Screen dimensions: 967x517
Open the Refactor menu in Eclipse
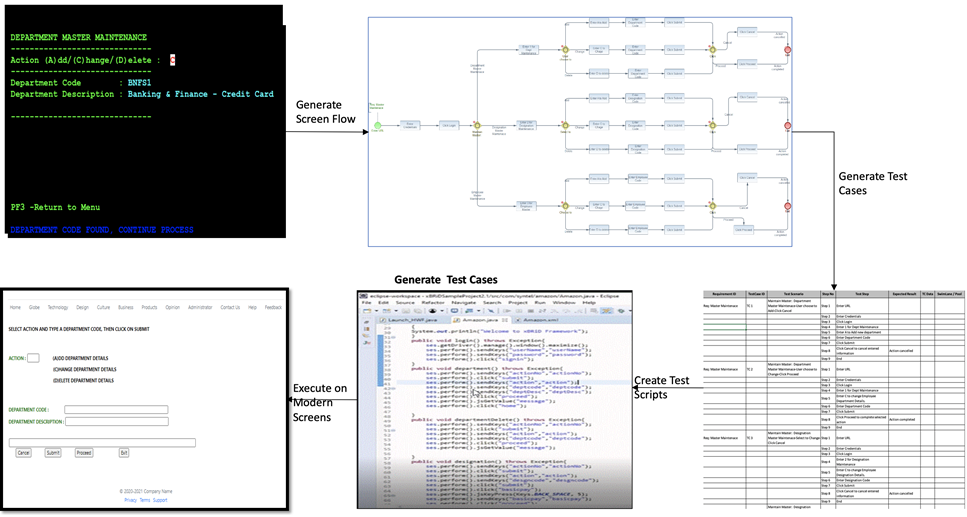[x=433, y=303]
